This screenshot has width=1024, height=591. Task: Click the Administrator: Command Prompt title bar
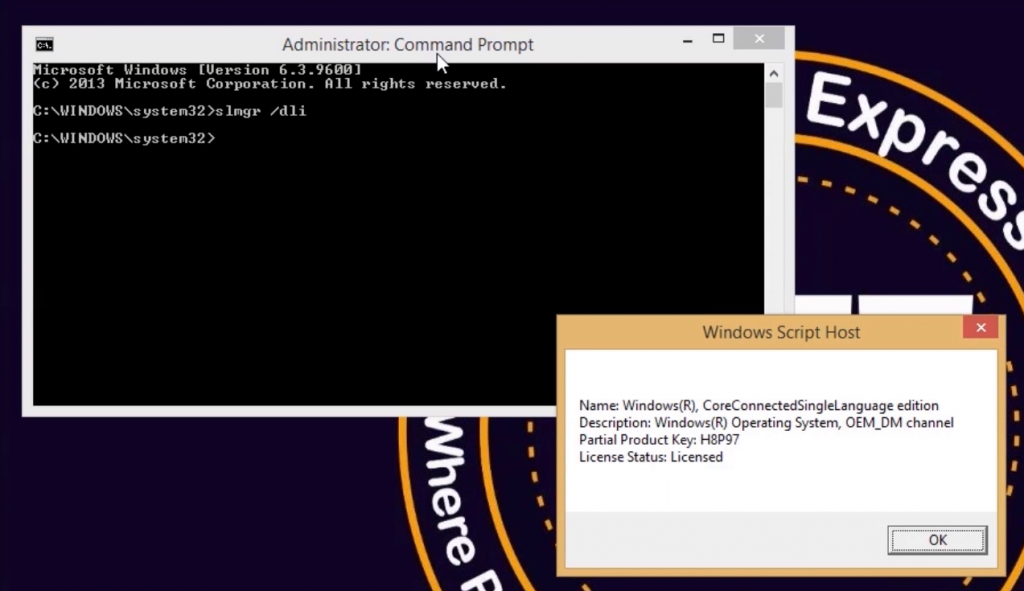click(x=408, y=44)
